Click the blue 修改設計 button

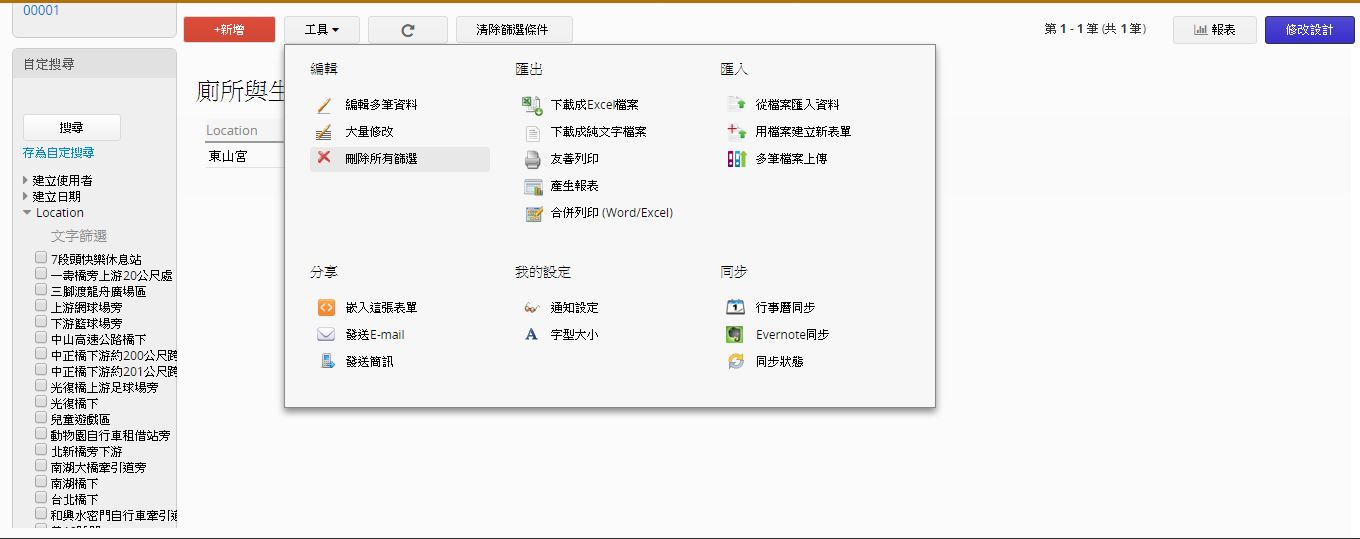click(1309, 30)
